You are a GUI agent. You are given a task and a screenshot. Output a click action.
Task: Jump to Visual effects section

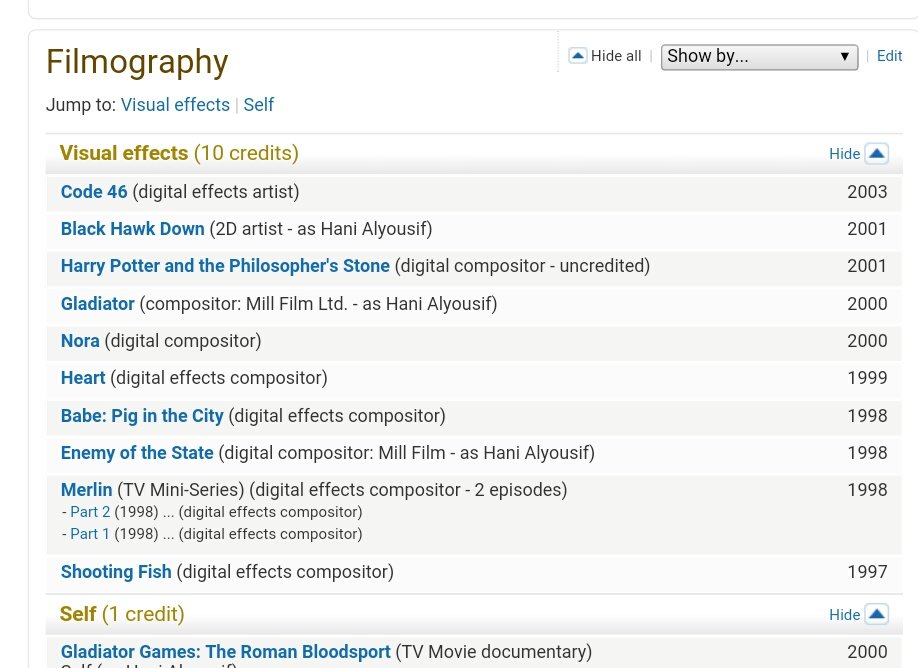175,105
